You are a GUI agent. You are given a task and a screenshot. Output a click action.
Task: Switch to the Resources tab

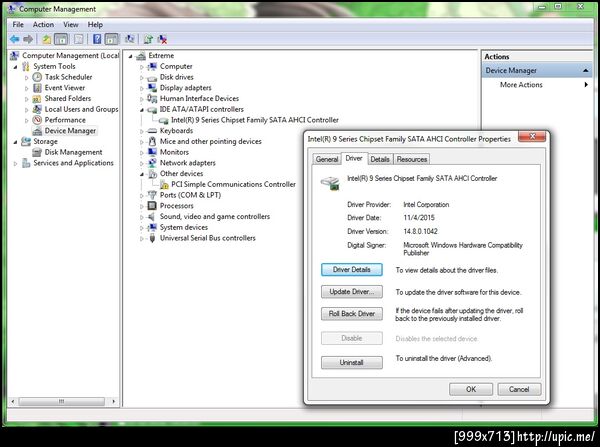tap(412, 159)
